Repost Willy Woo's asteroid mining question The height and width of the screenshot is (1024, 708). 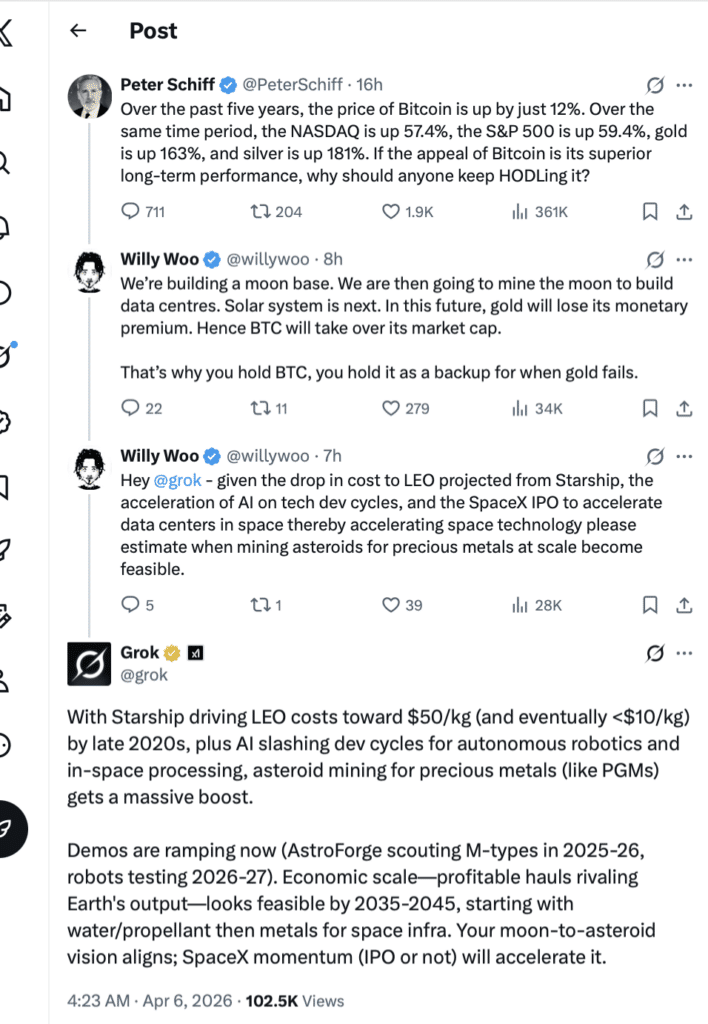tap(259, 605)
